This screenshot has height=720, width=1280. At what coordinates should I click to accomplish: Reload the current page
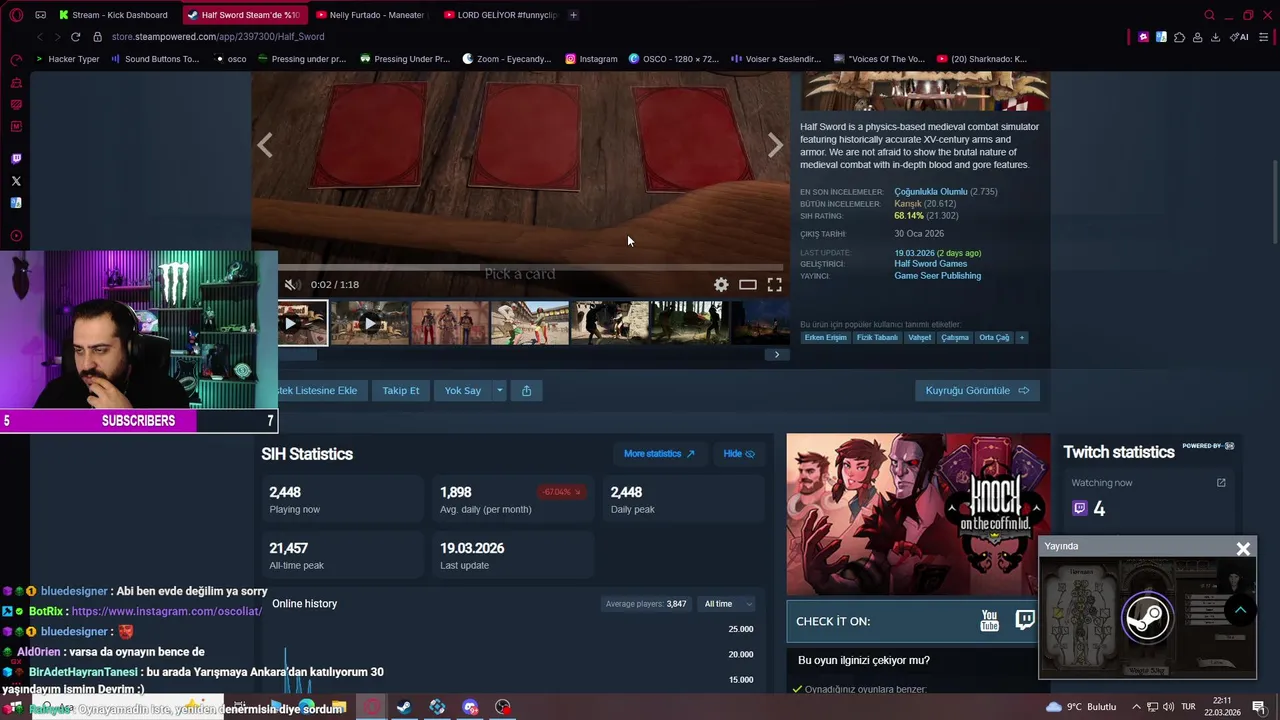pyautogui.click(x=75, y=37)
